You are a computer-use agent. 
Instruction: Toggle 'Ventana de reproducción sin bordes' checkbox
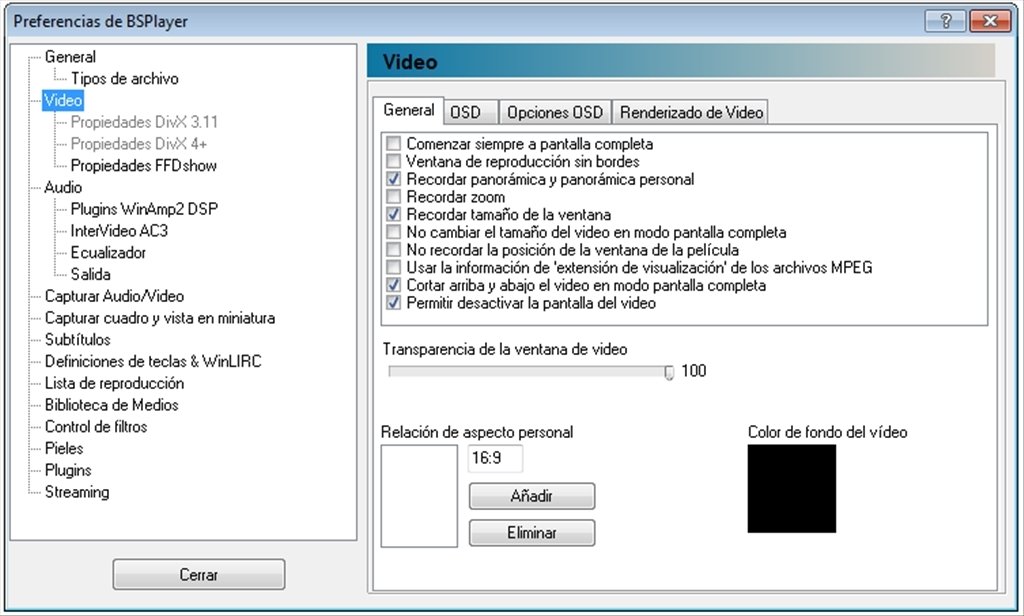click(393, 161)
